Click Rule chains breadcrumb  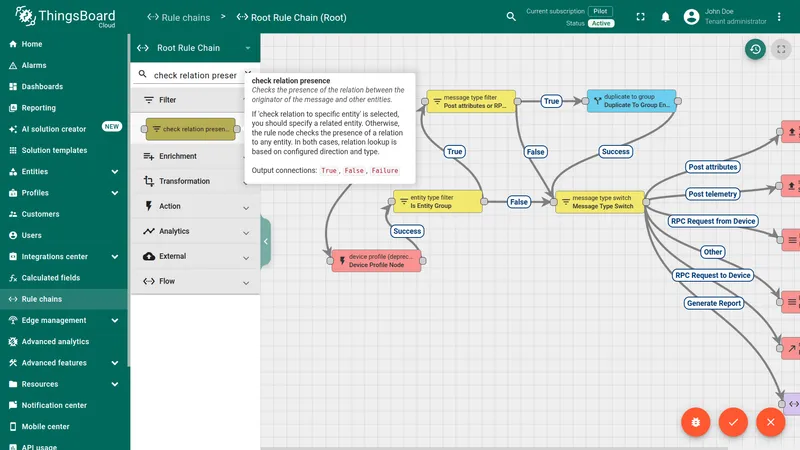pos(179,17)
